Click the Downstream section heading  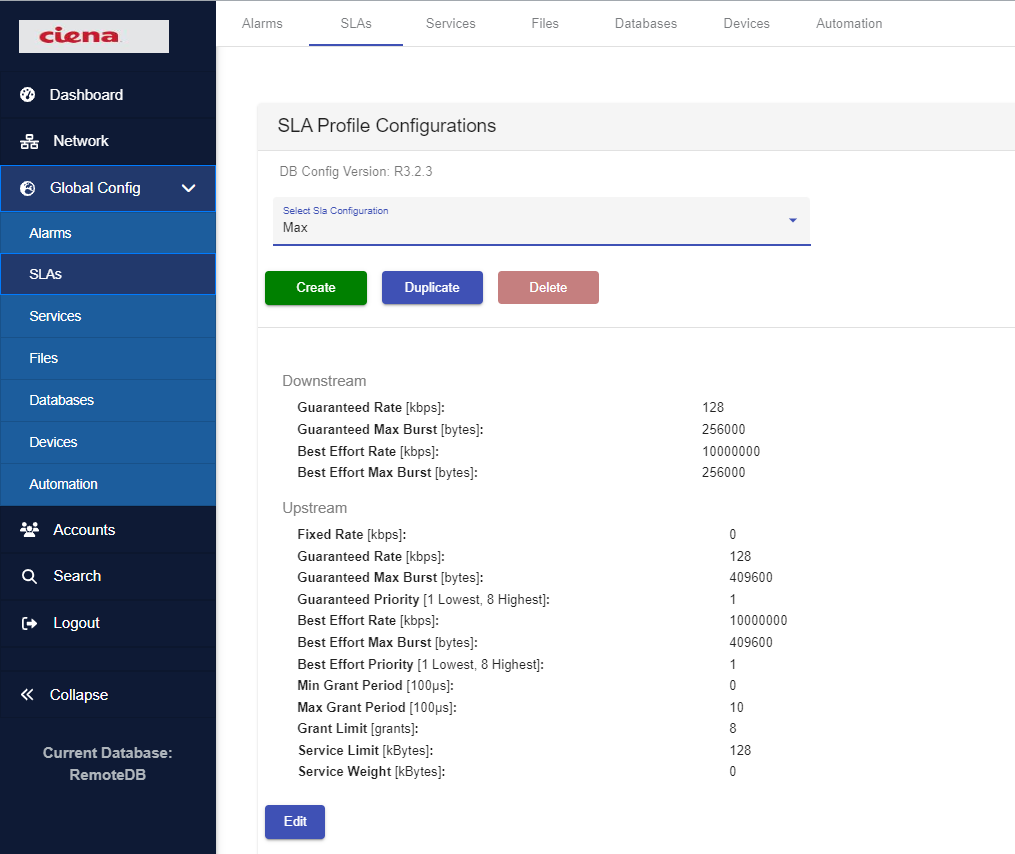tap(324, 381)
